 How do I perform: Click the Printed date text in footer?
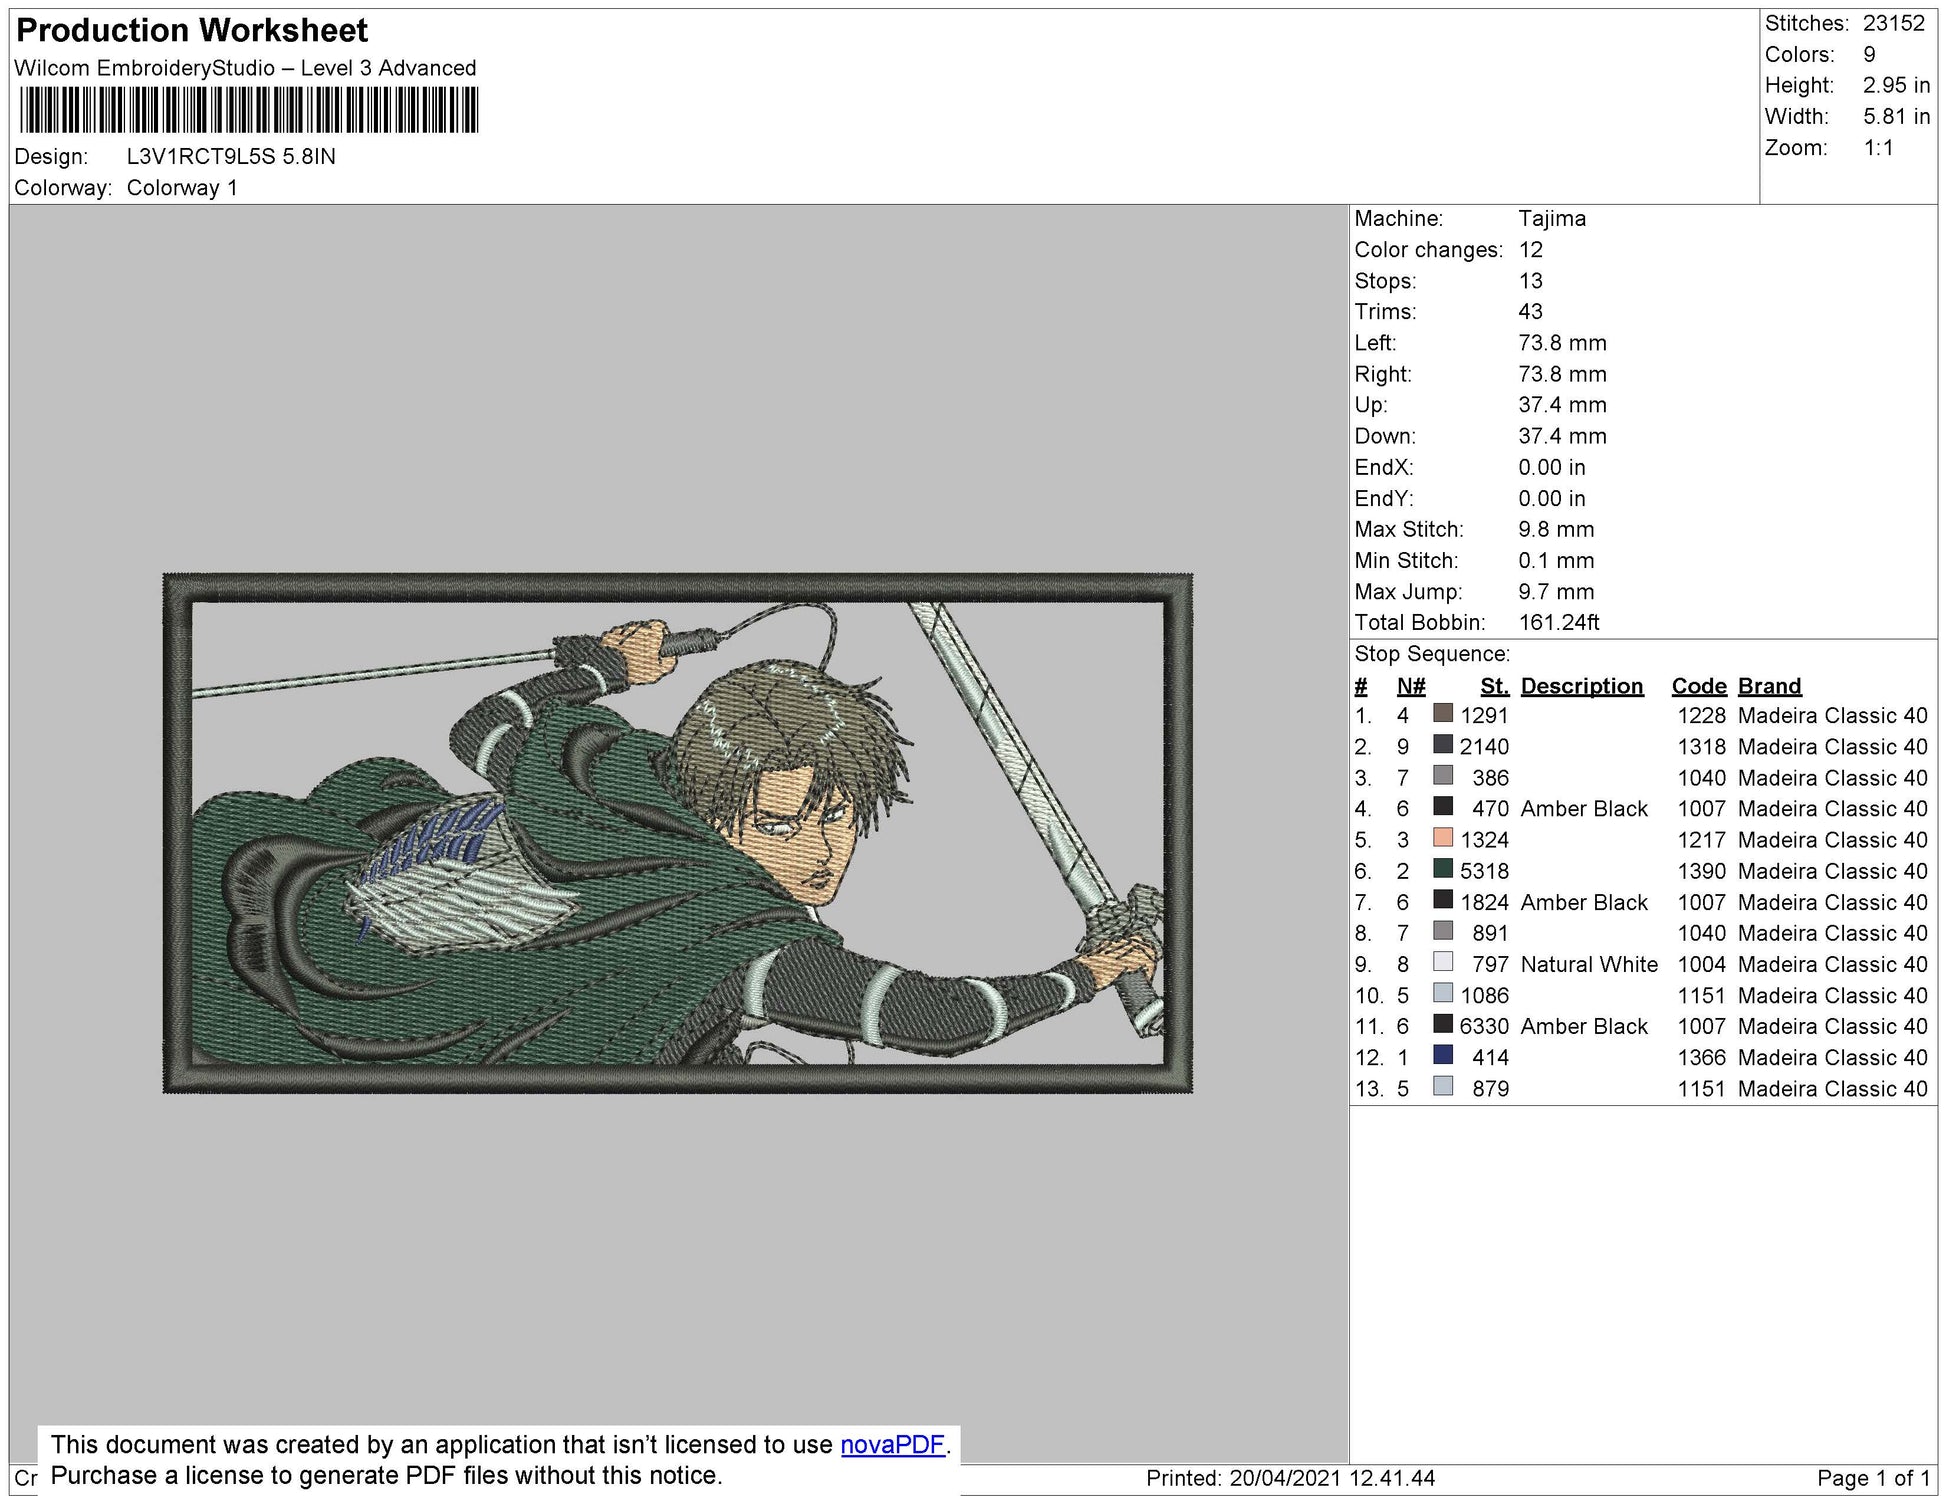point(1290,1478)
